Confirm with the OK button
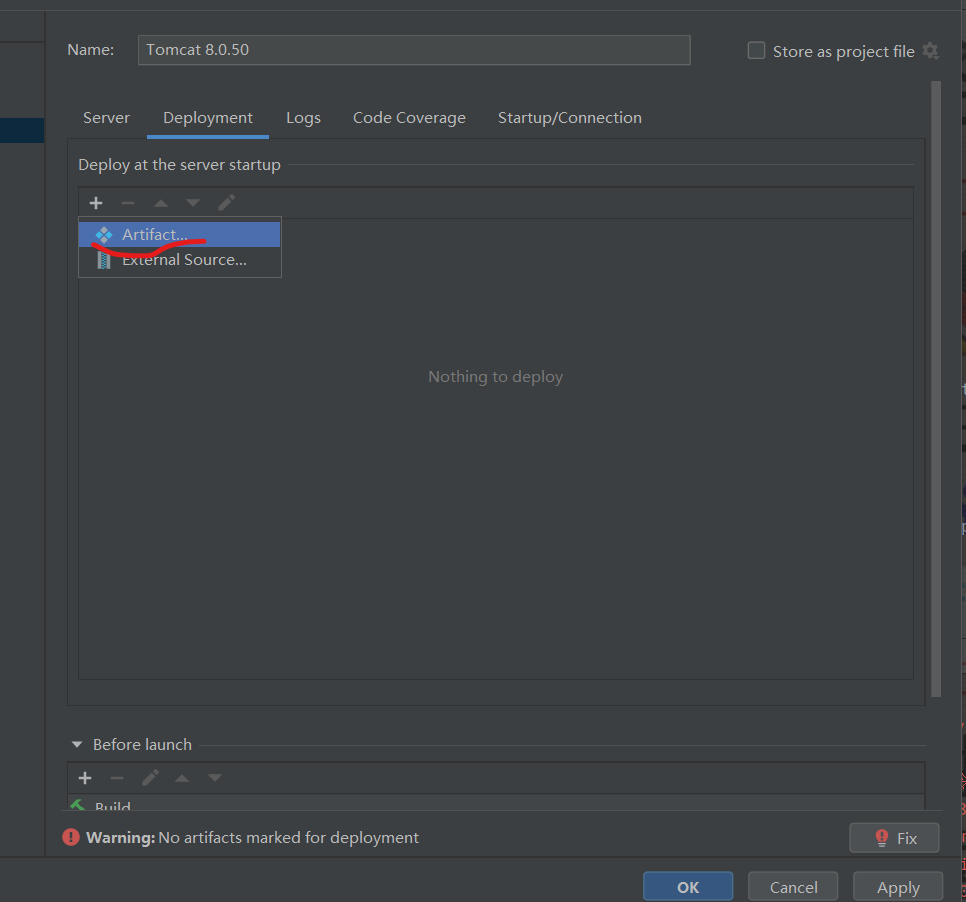 tap(688, 887)
